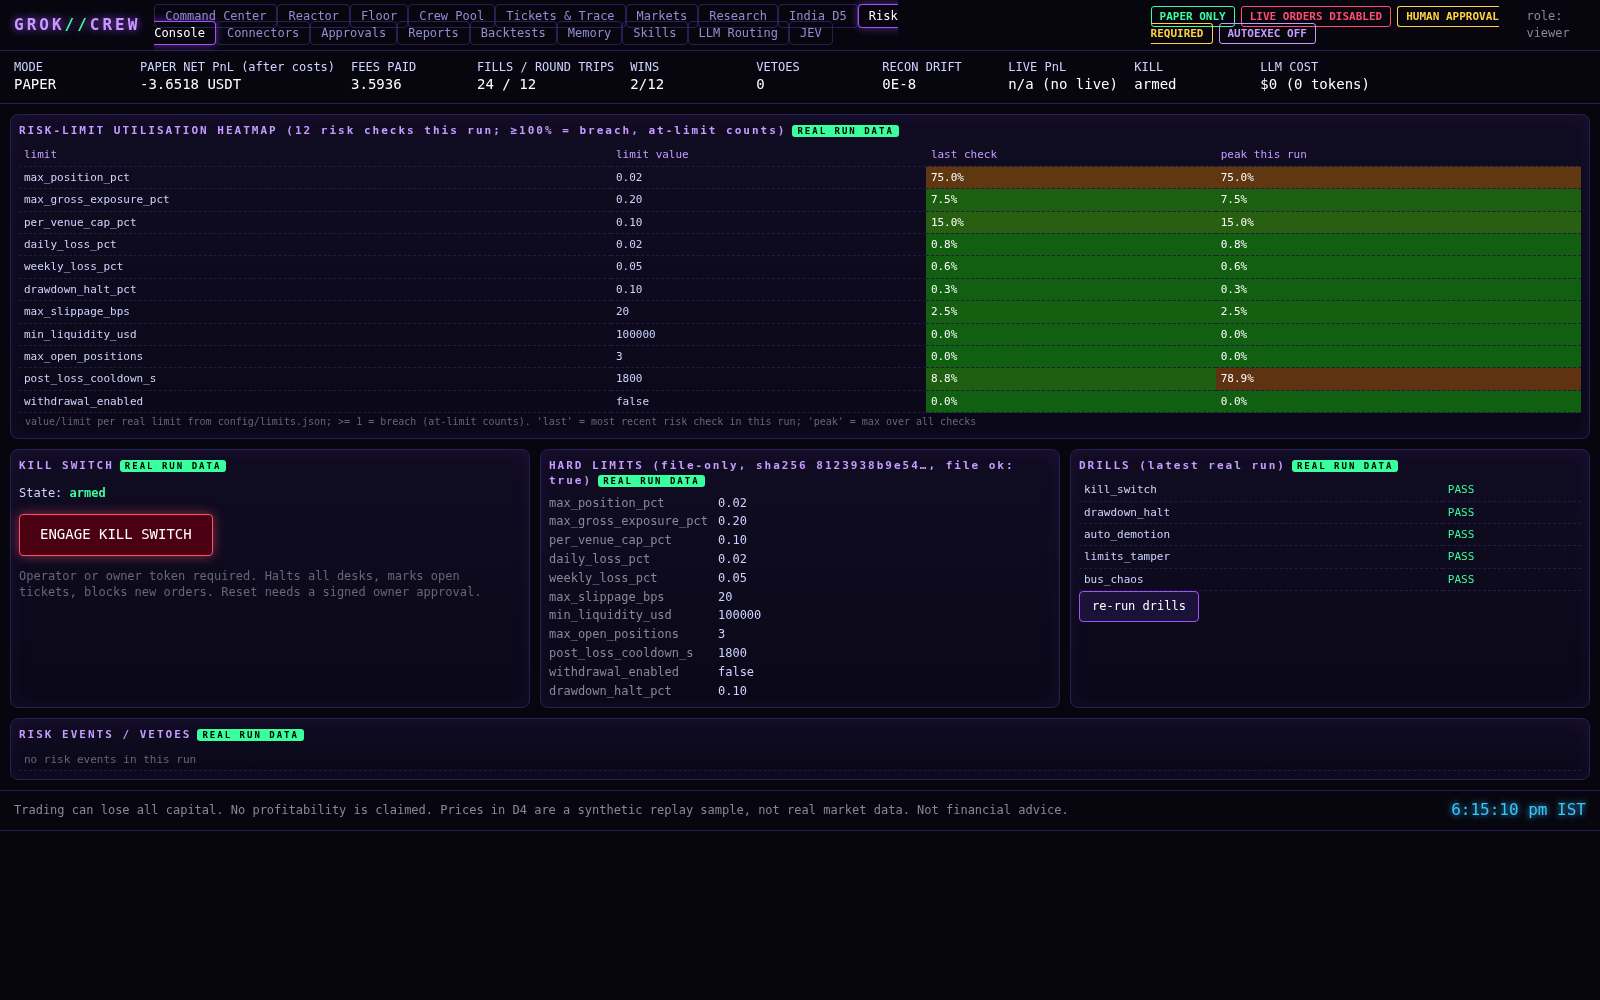This screenshot has height=1000, width=1600.
Task: Click the 'peak this run' column header
Action: pyautogui.click(x=1263, y=155)
